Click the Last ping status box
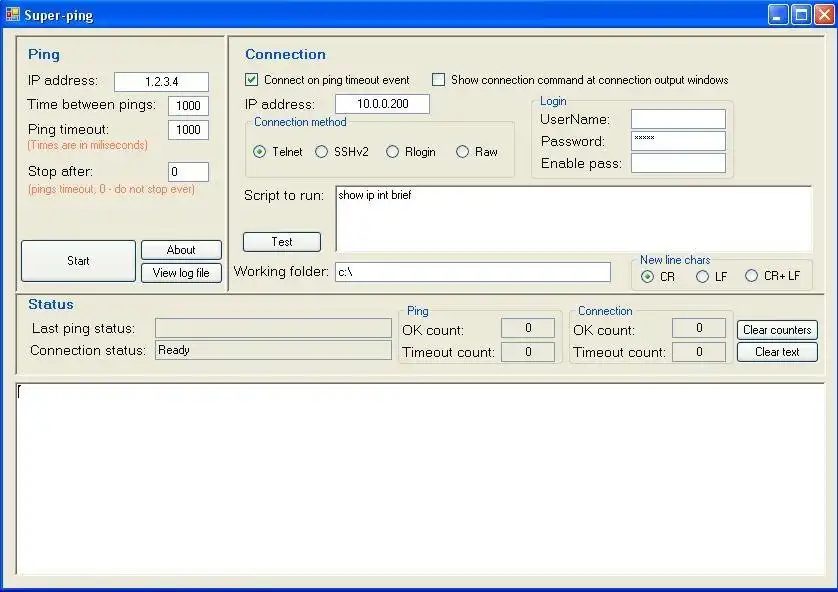The width and height of the screenshot is (838, 592). [273, 328]
